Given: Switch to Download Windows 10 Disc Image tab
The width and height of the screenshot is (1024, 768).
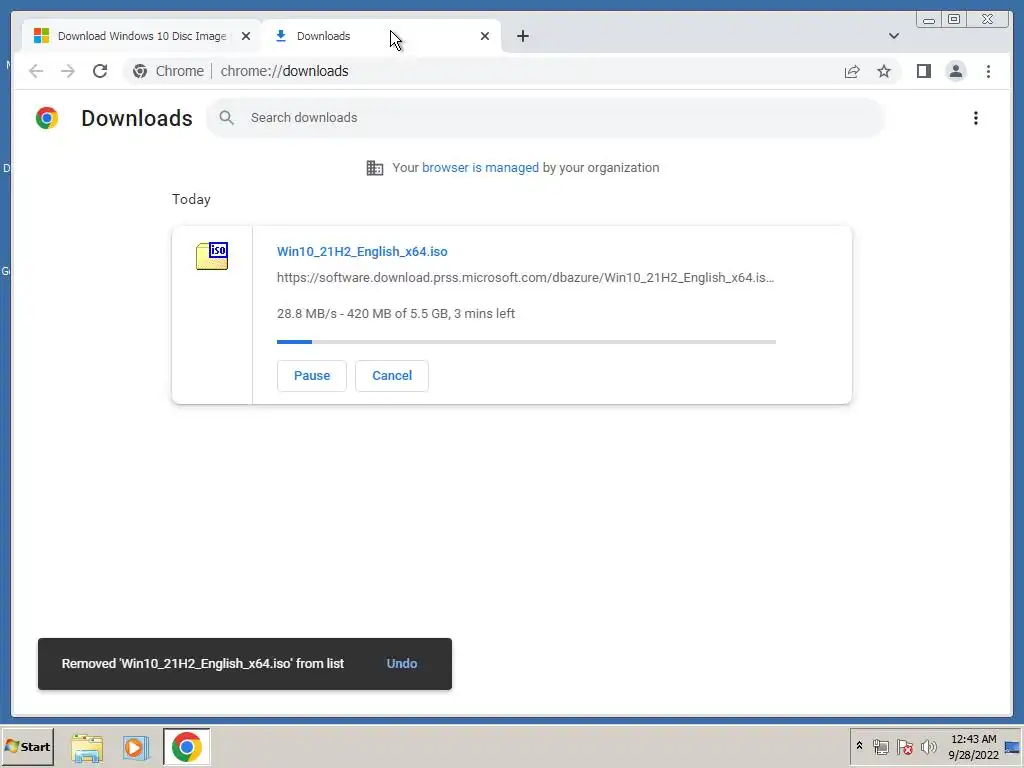Looking at the screenshot, I should pyautogui.click(x=142, y=36).
